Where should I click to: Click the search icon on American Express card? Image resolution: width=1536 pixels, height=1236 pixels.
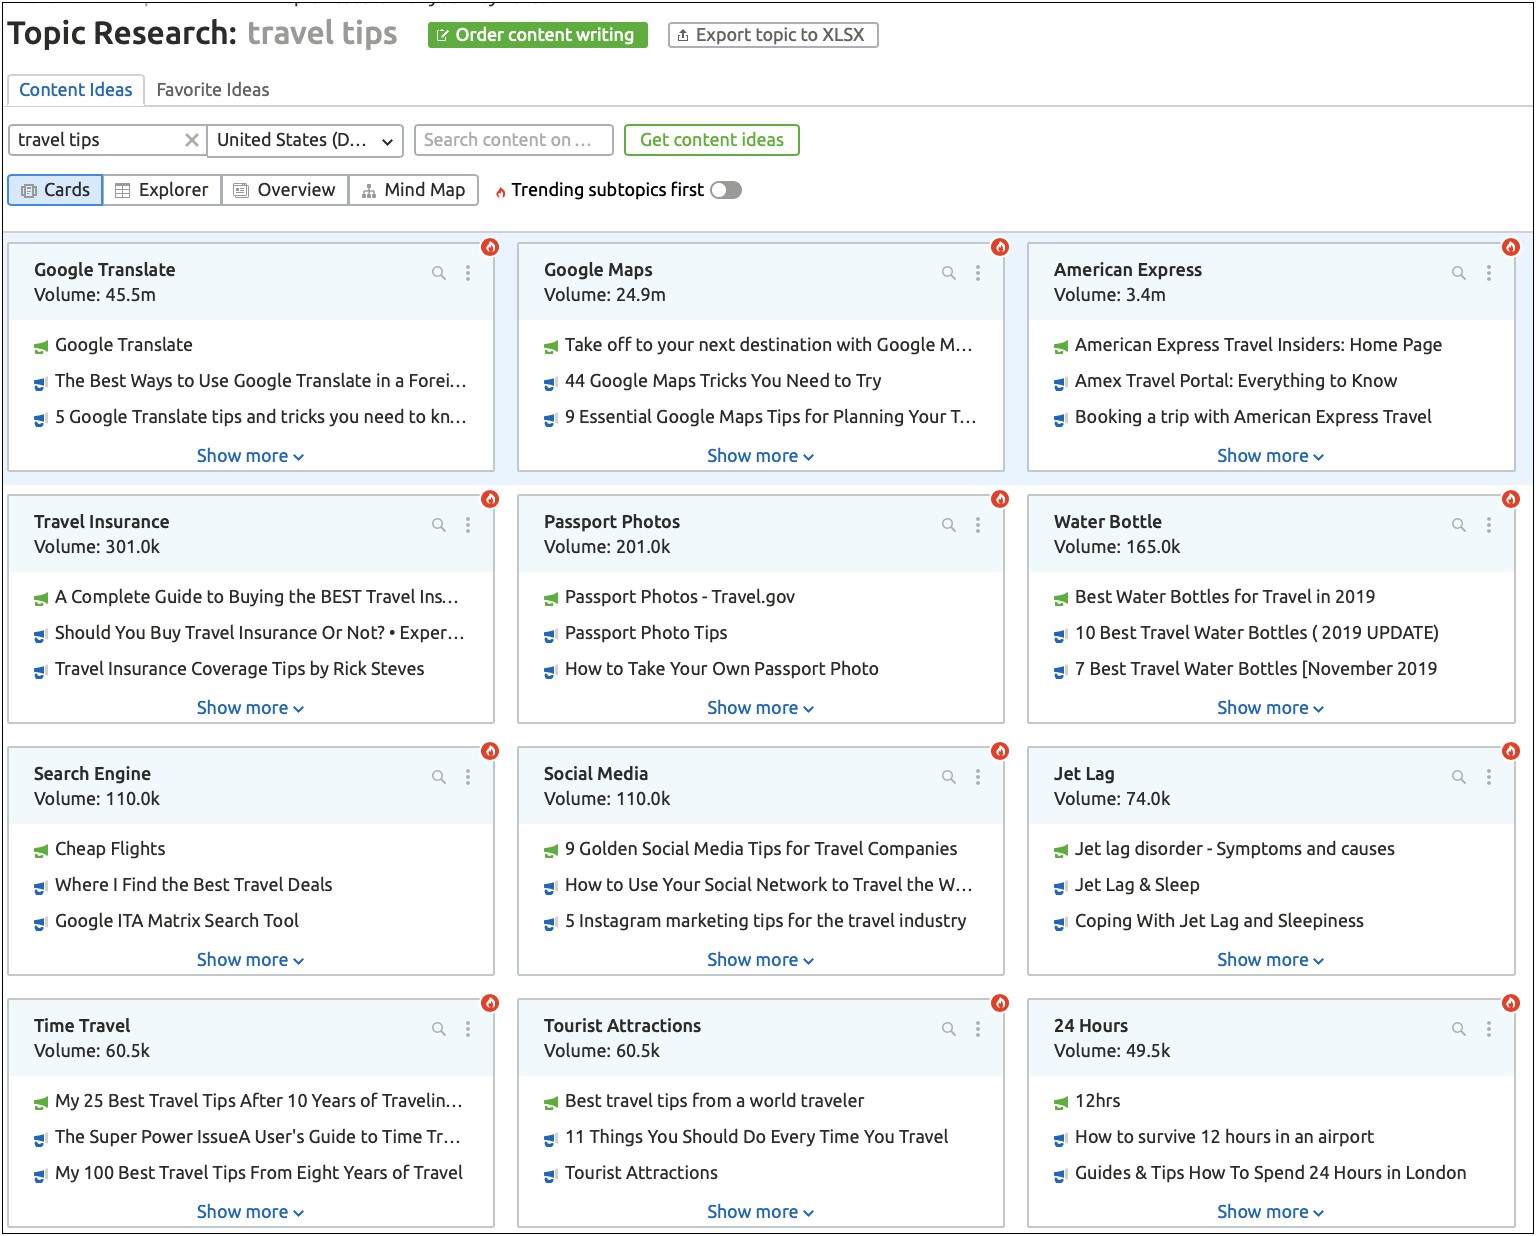[x=1458, y=272]
